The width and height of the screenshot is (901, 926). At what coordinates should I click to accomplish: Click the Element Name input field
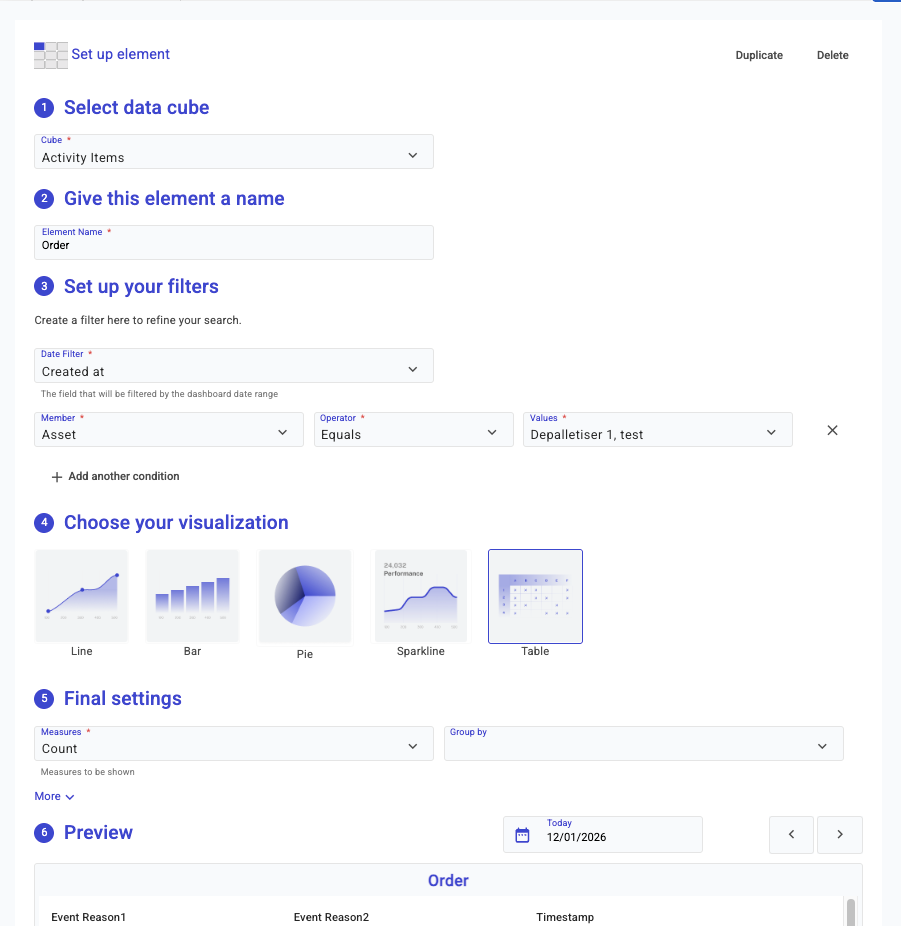[234, 243]
